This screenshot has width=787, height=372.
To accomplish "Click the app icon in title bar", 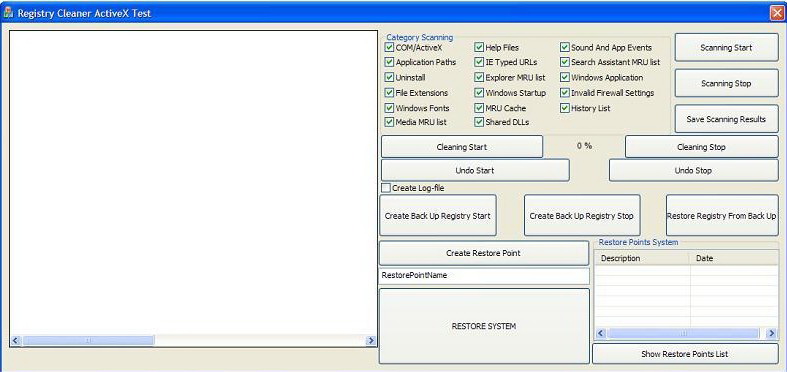I will click(8, 13).
